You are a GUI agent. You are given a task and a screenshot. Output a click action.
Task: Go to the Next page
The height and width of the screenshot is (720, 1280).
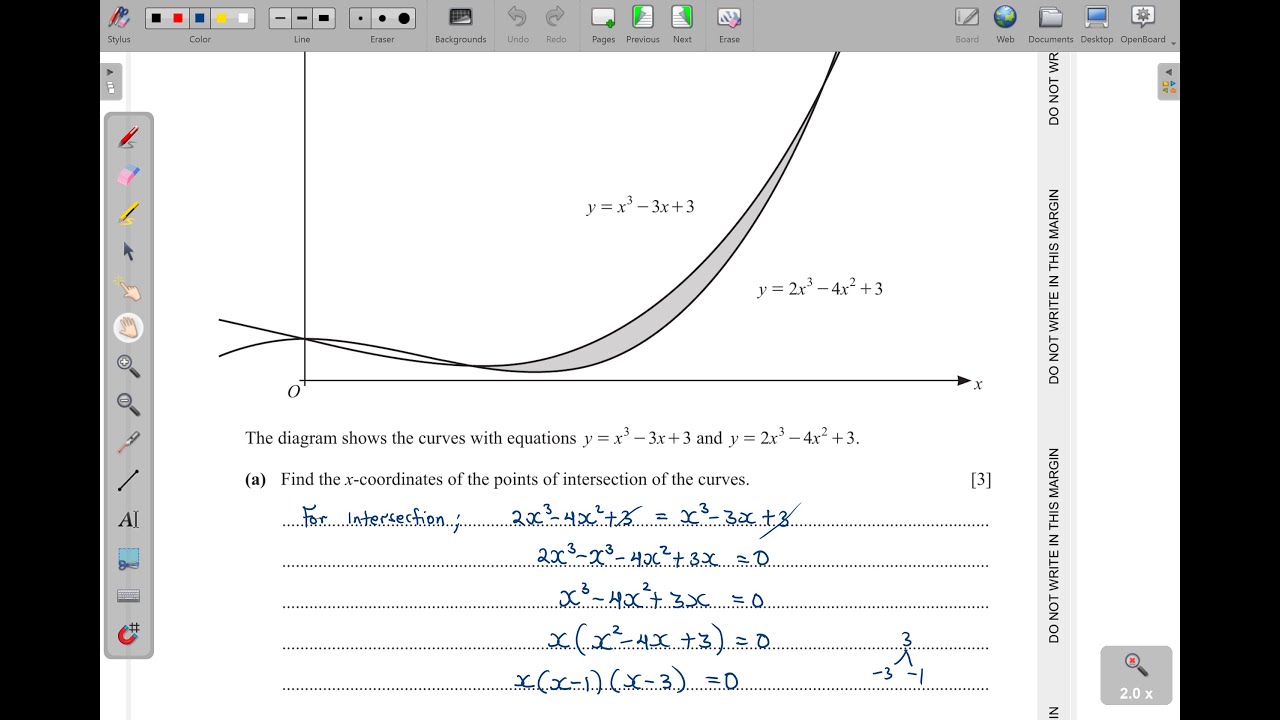682,25
